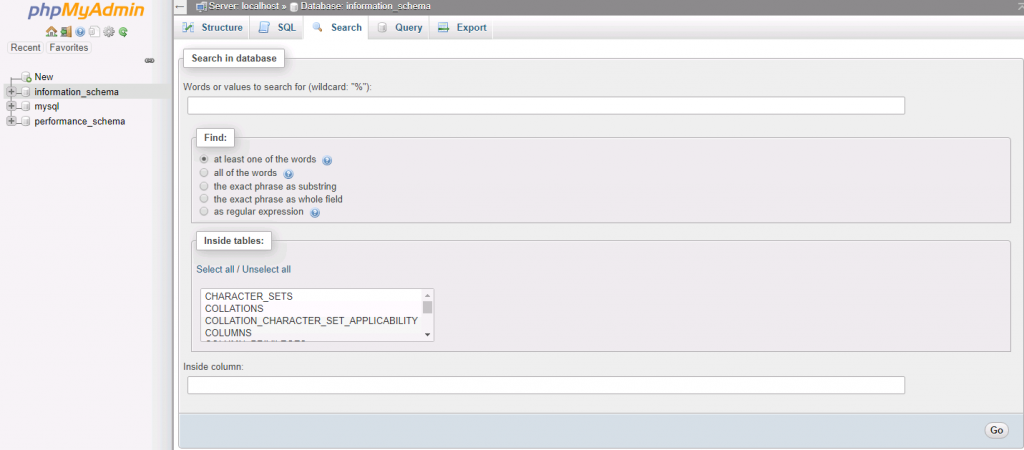The image size is (1024, 450).
Task: Click 'Database: information_schema' breadcrumb link
Action: pyautogui.click(x=365, y=7)
